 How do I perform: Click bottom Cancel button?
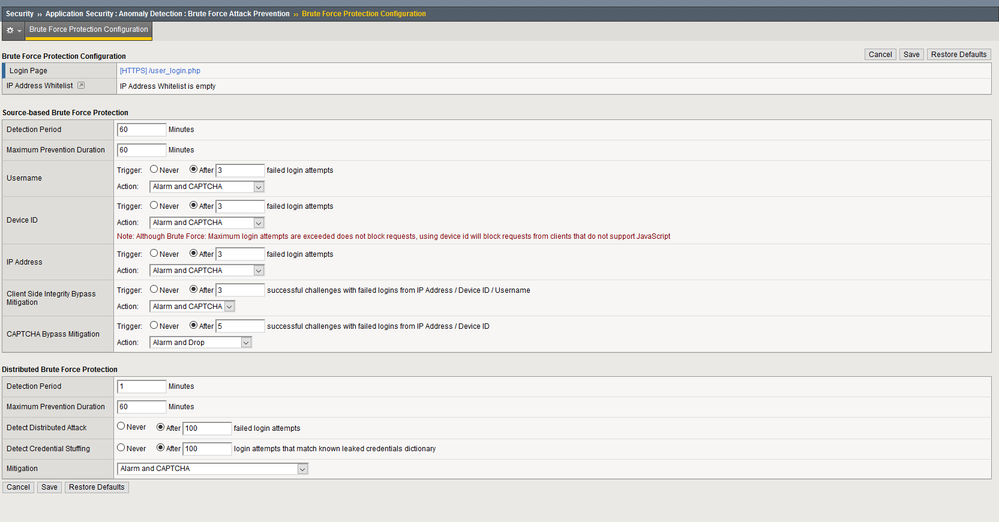[x=18, y=487]
